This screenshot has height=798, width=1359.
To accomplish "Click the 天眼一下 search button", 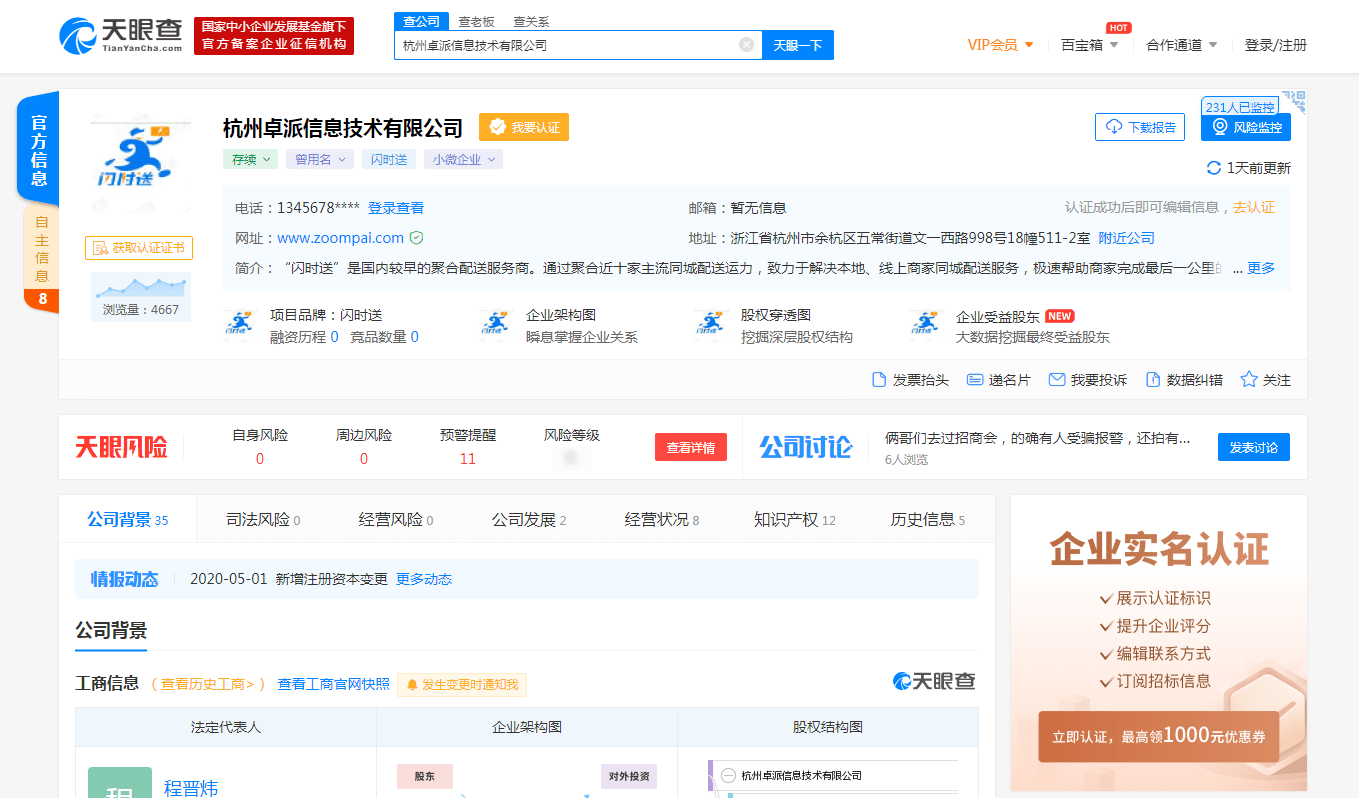I will 797,44.
